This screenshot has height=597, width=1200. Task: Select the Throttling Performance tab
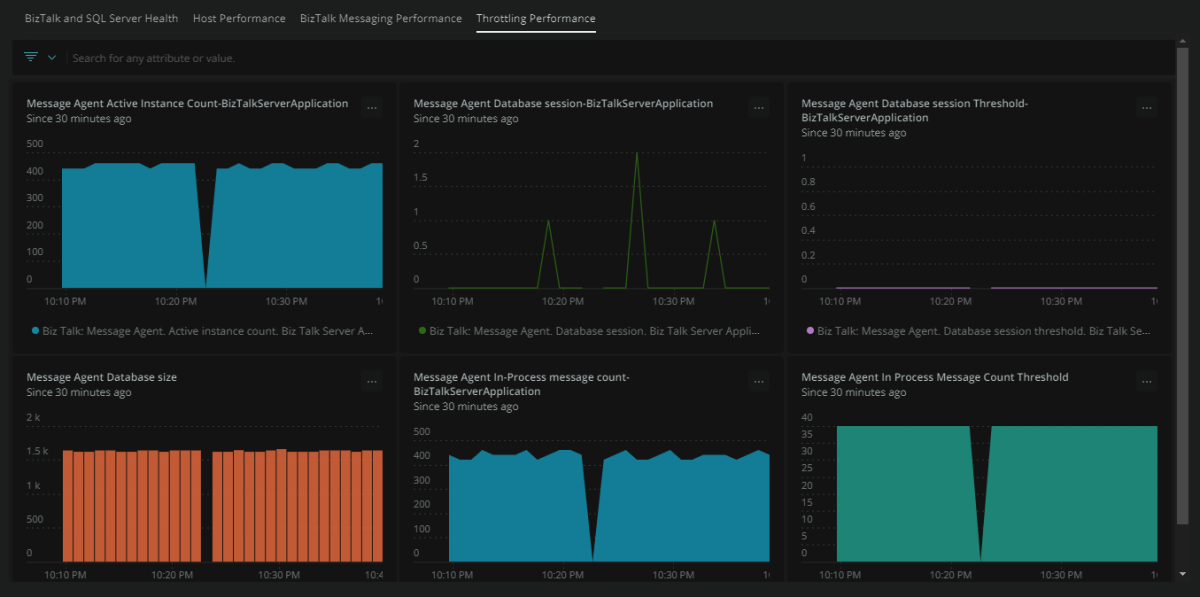pyautogui.click(x=536, y=18)
